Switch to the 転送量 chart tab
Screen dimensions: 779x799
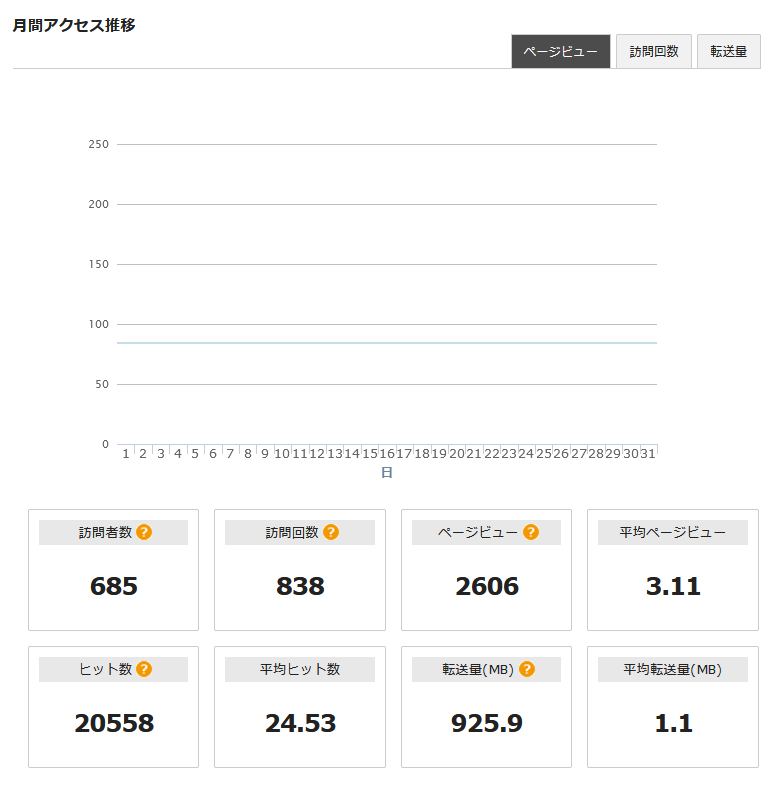[x=728, y=51]
